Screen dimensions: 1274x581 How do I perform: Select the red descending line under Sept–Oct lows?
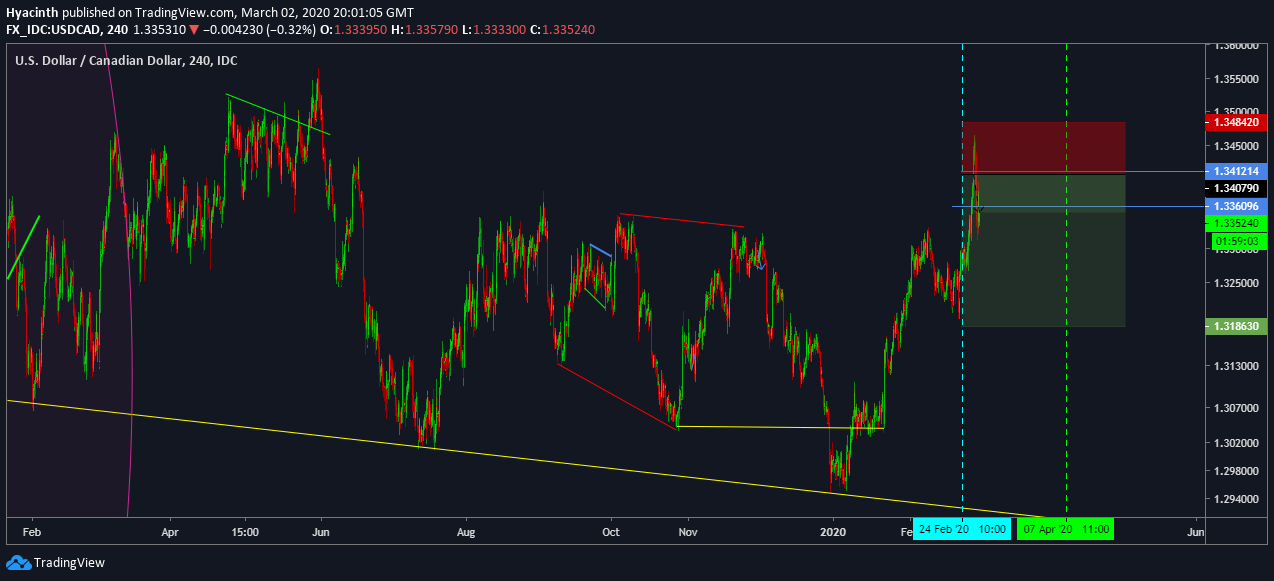[x=616, y=396]
